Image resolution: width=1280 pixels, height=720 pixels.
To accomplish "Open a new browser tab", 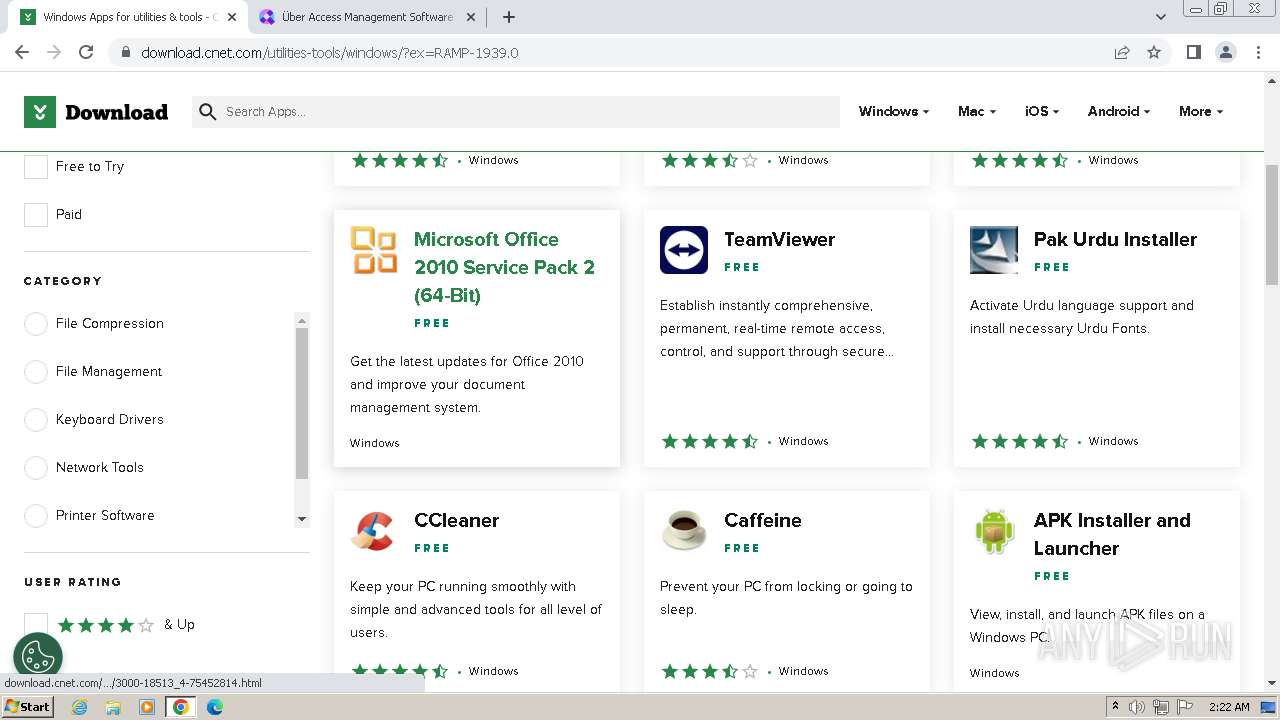I will pyautogui.click(x=509, y=17).
